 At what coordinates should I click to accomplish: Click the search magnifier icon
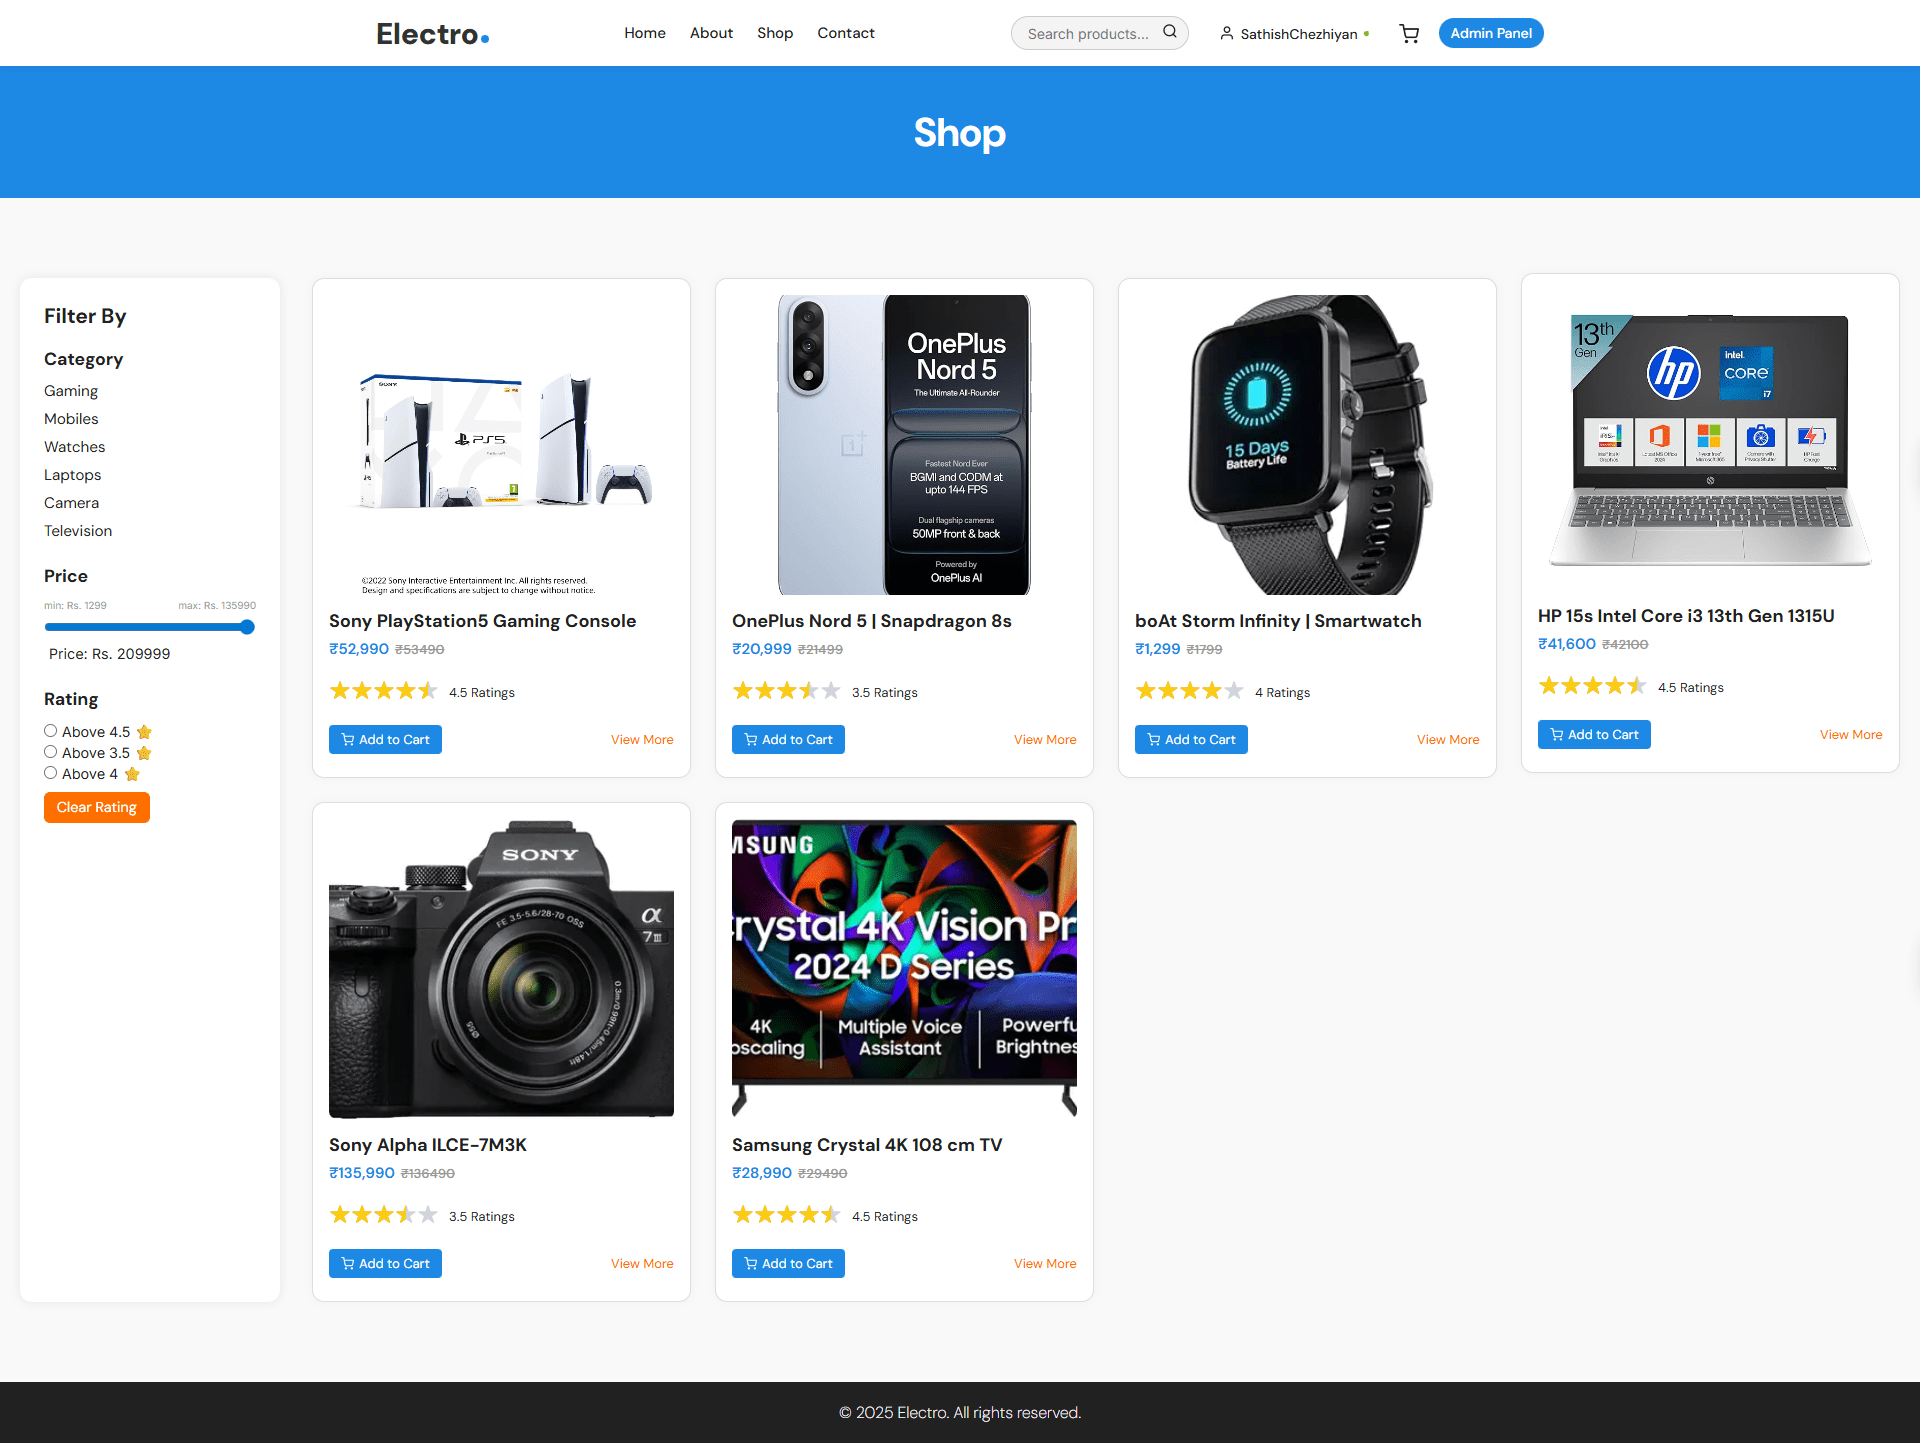pos(1169,32)
